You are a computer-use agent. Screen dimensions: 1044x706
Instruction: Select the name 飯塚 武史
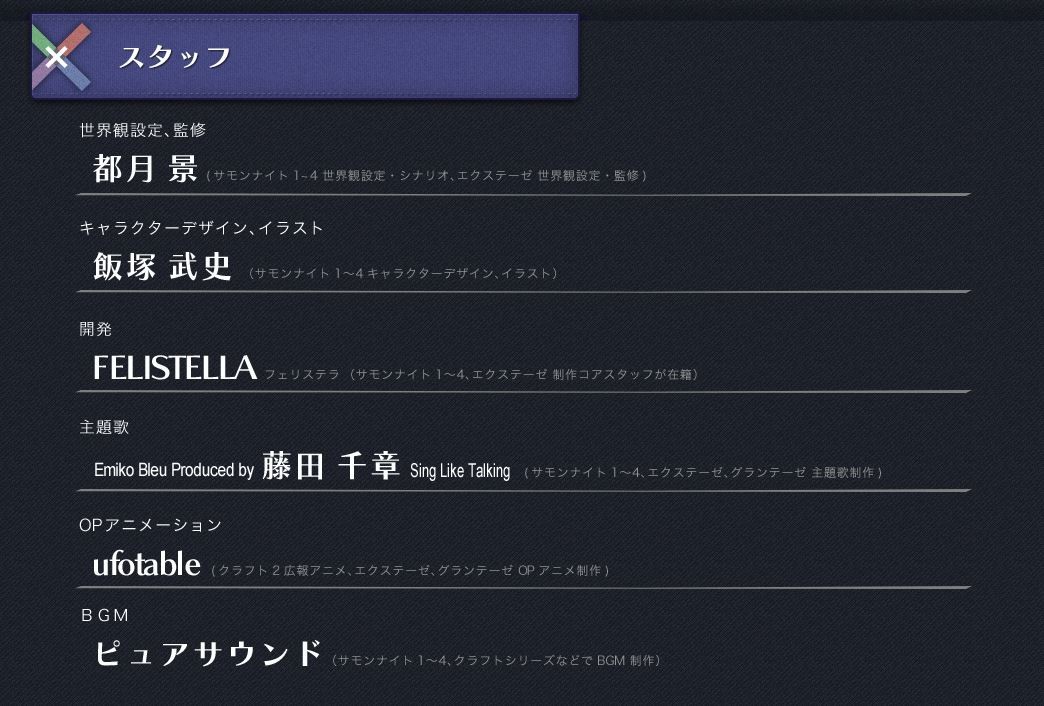point(162,266)
